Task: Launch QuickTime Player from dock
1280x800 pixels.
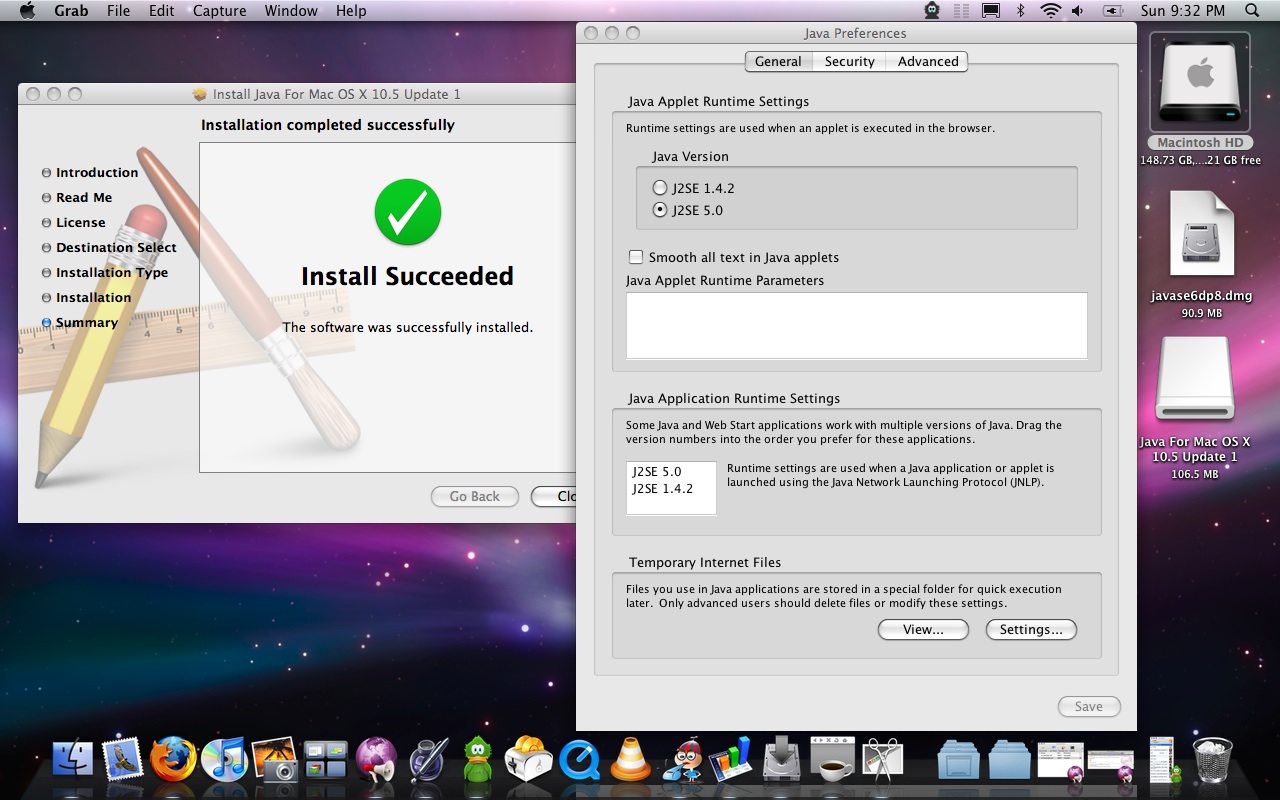Action: tap(580, 760)
